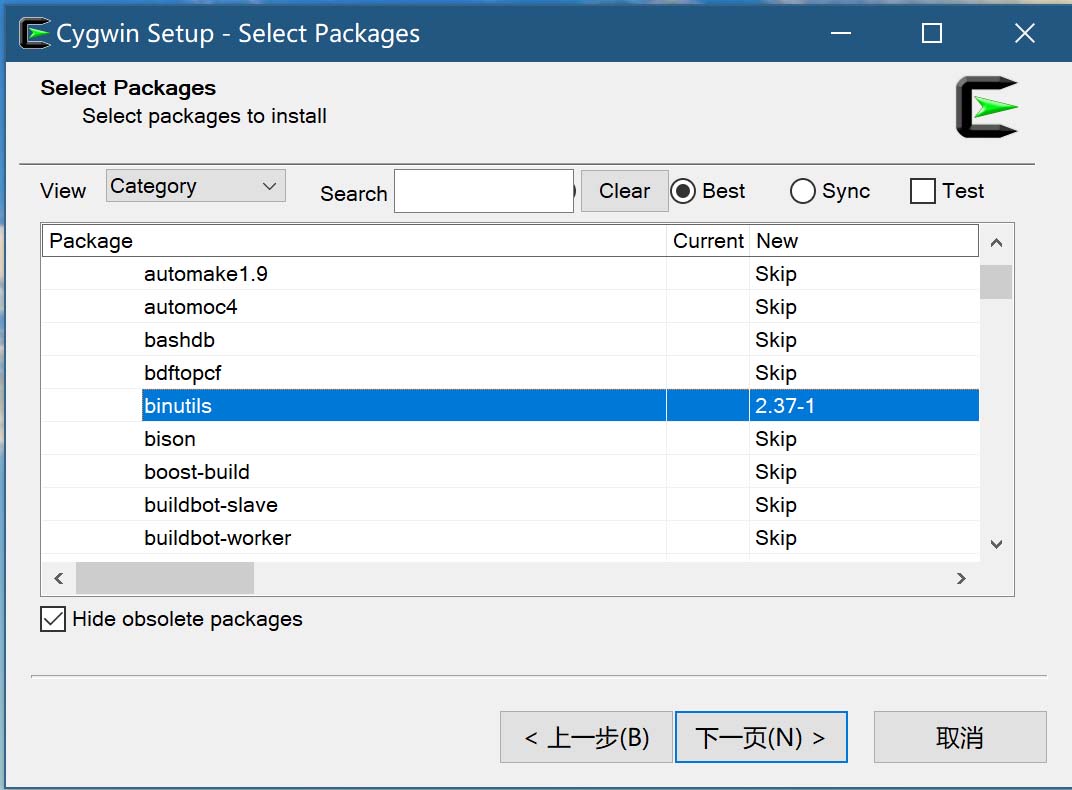Click the vertical scrollbar down arrow
Screen dimensions: 1072x790
[x=996, y=544]
